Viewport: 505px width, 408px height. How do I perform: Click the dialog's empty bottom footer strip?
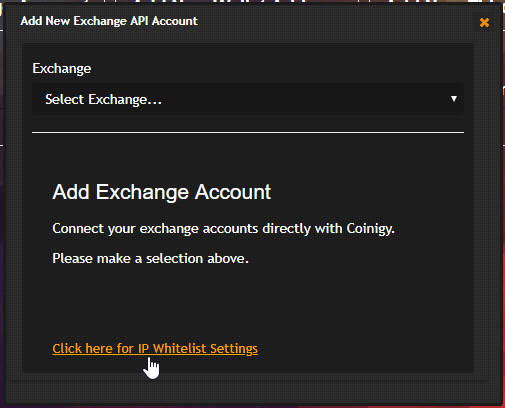coord(253,392)
